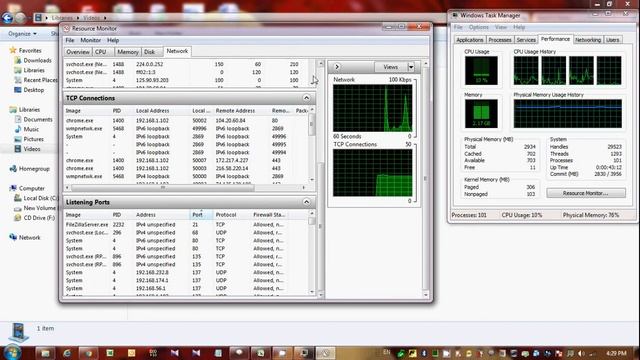Open Internet Explorer from the taskbar

click(x=67, y=353)
